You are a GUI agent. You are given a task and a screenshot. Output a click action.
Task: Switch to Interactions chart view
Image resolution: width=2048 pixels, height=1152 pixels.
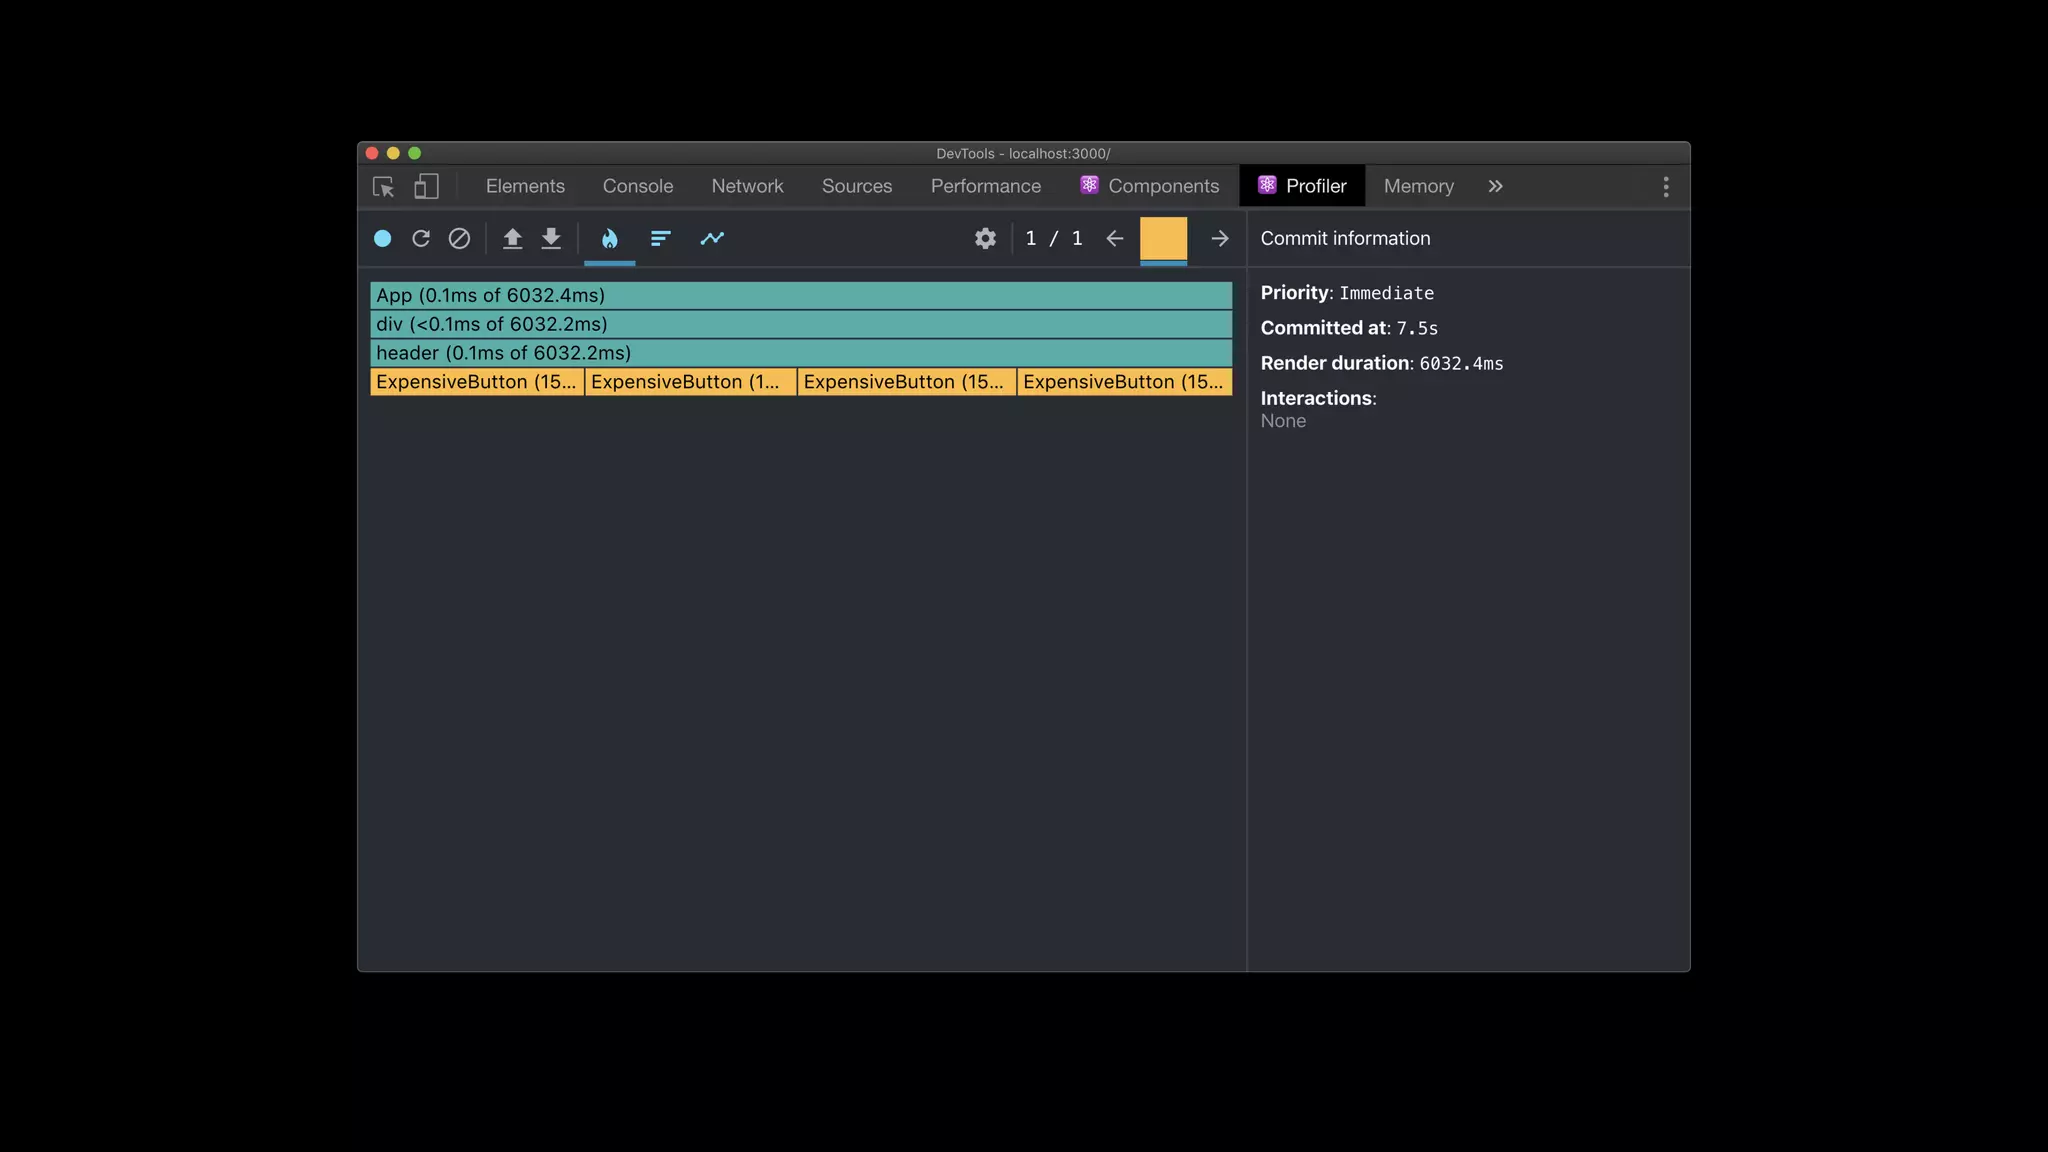coord(712,238)
